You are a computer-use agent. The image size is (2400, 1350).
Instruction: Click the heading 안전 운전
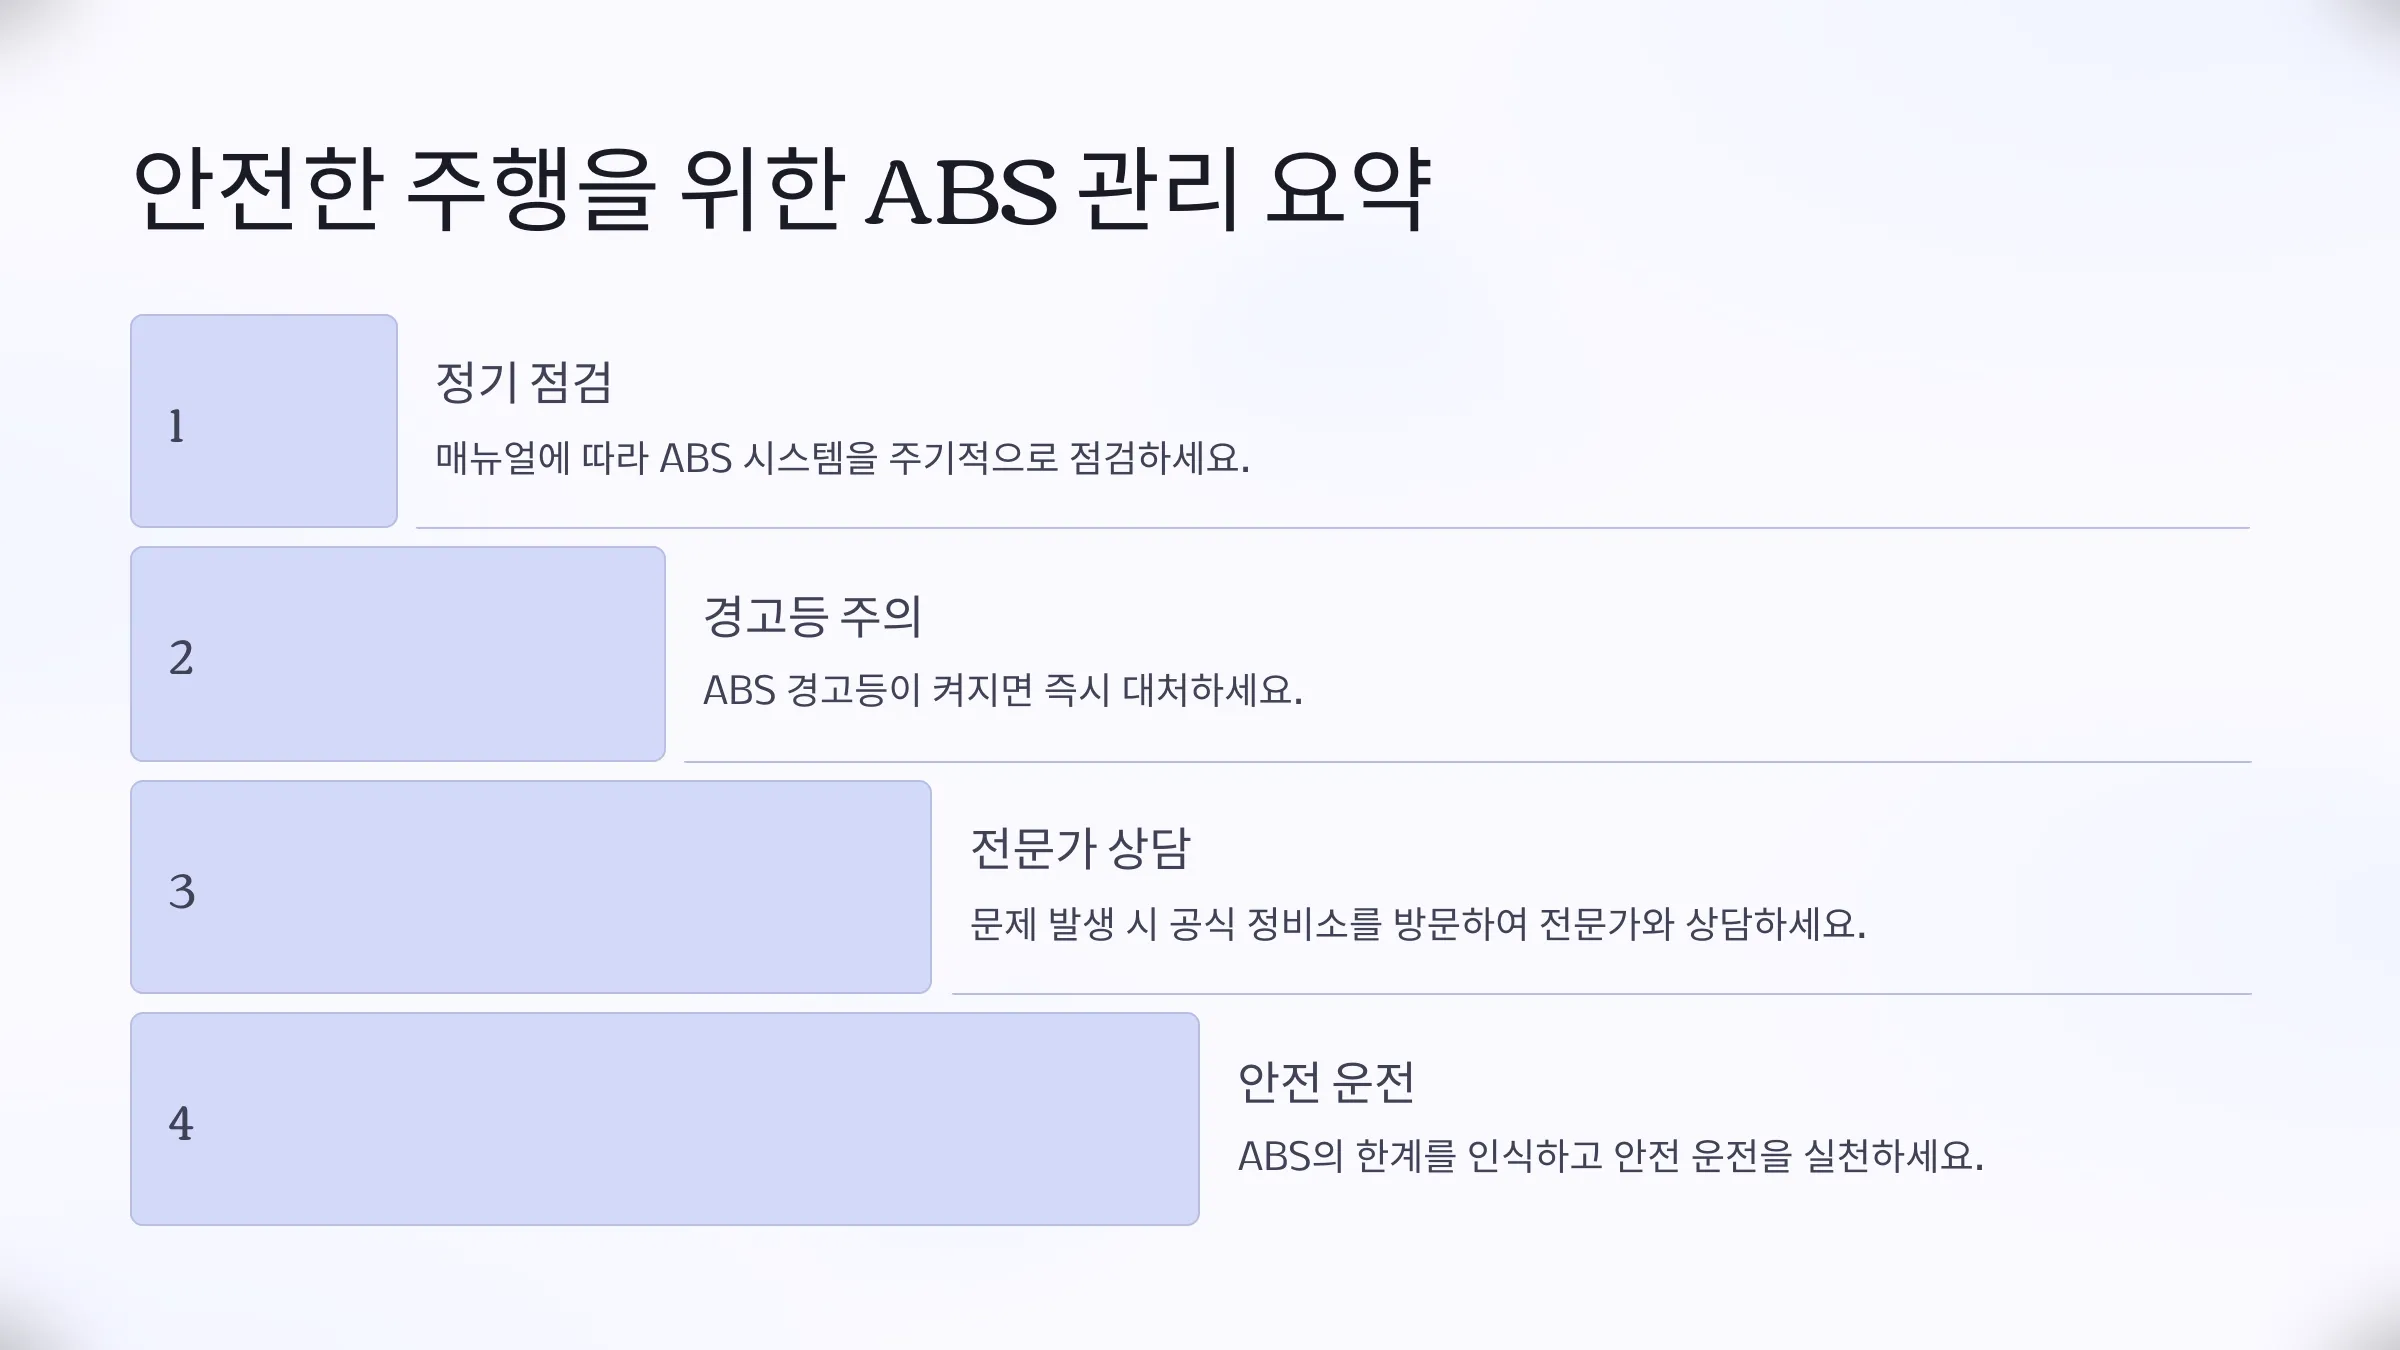(x=1326, y=1081)
